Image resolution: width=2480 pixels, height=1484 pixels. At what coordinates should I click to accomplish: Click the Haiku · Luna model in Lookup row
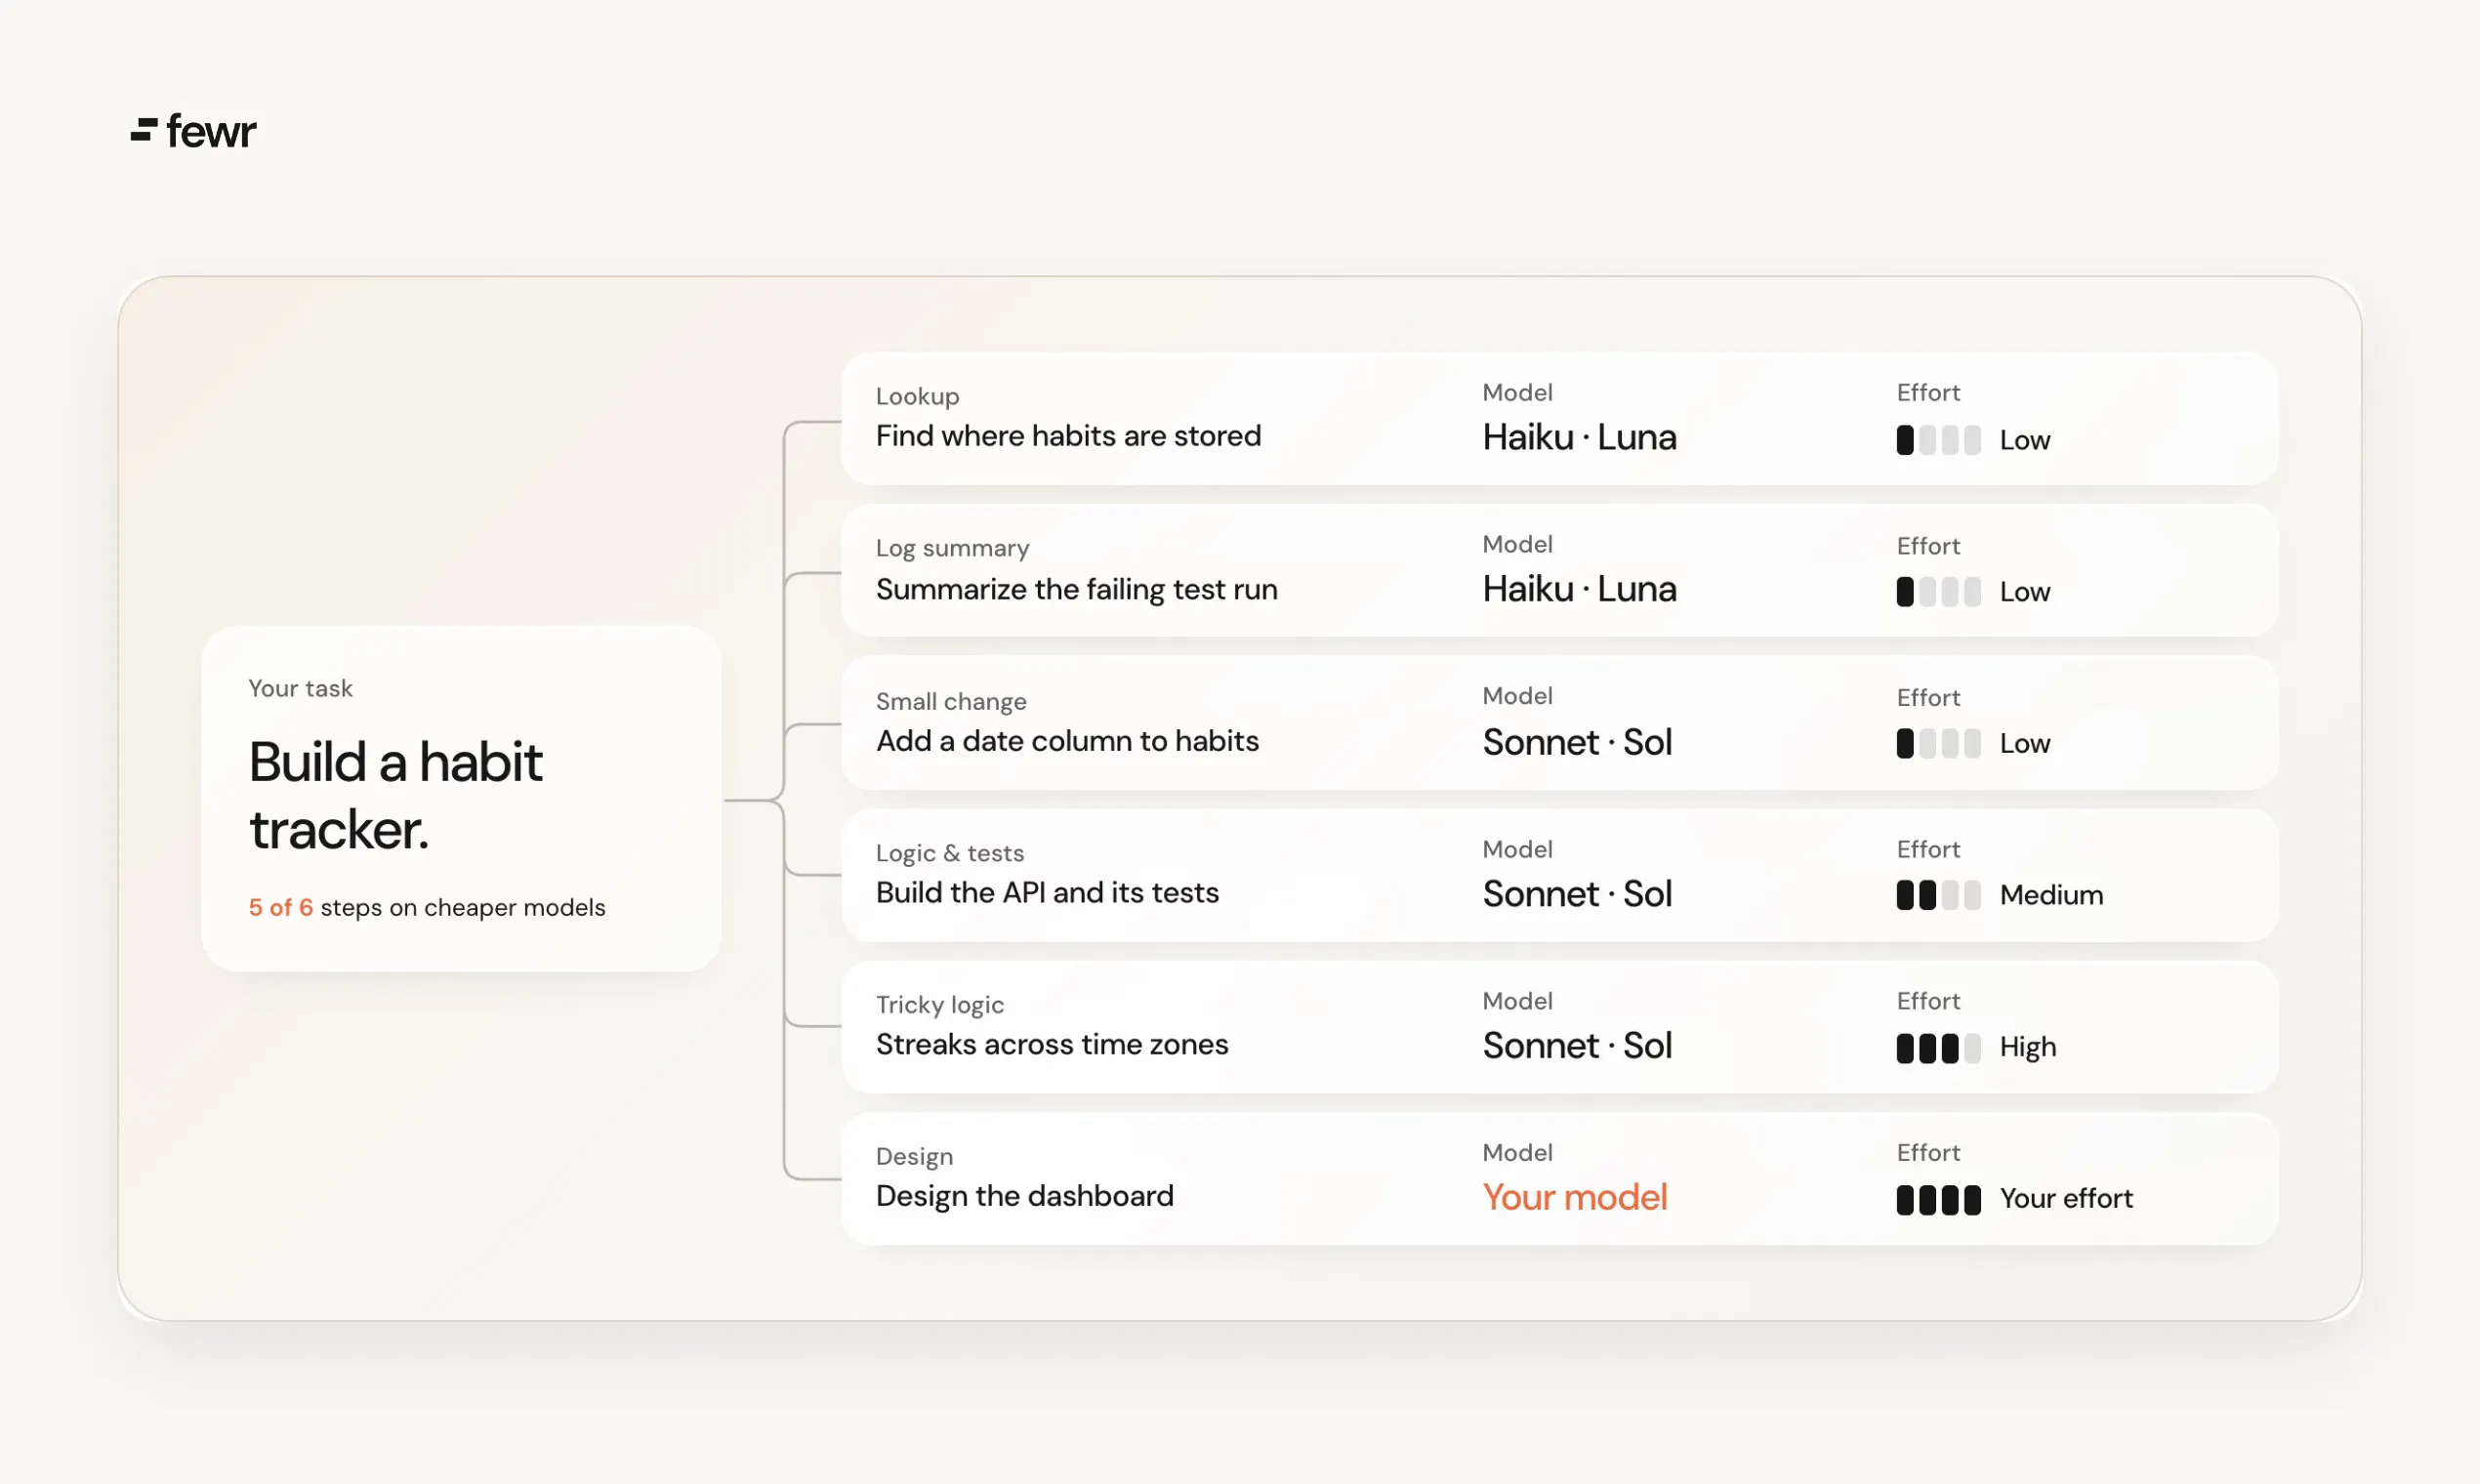[1579, 437]
